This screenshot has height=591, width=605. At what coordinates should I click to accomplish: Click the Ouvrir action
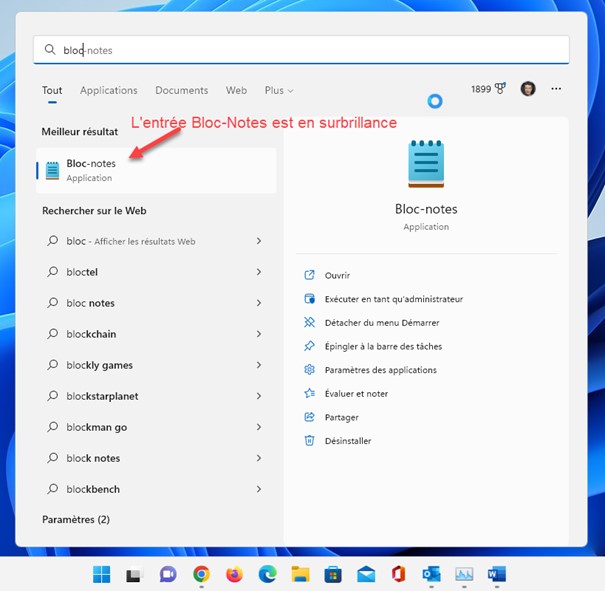click(x=337, y=275)
